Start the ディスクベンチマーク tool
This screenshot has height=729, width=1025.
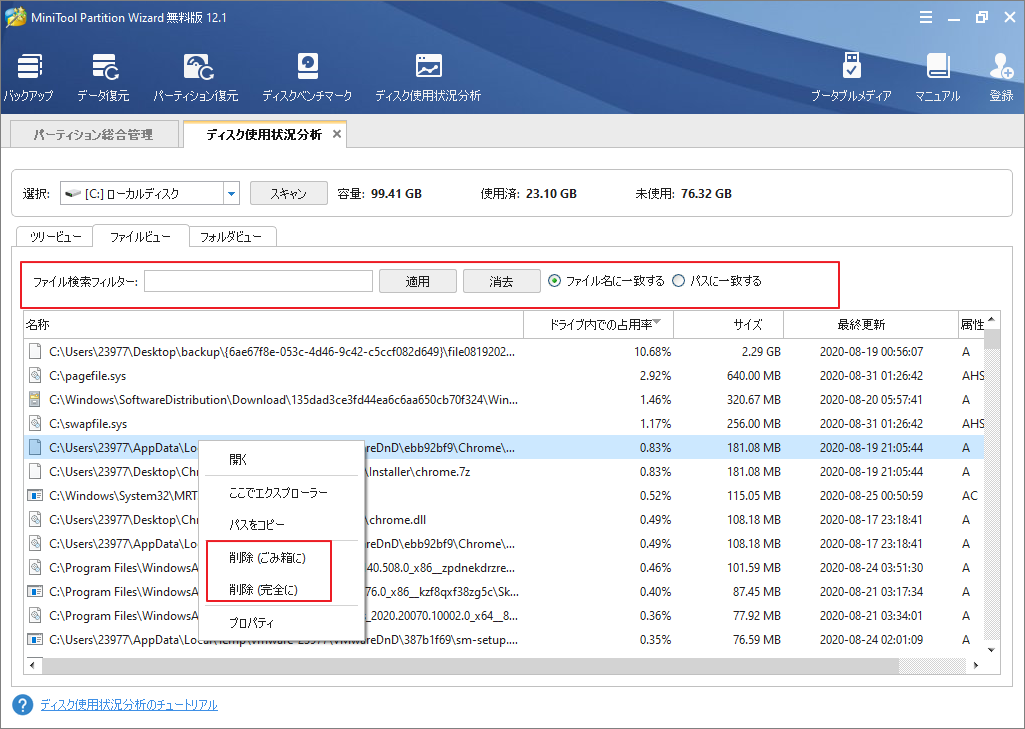[307, 73]
